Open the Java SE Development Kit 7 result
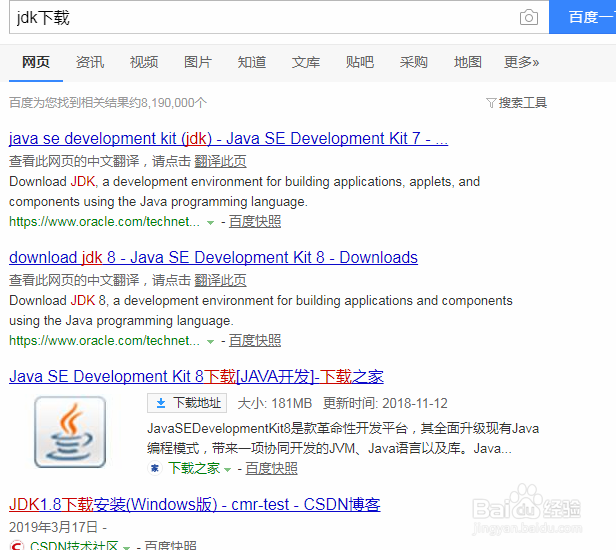The height and width of the screenshot is (550, 616). click(x=228, y=138)
